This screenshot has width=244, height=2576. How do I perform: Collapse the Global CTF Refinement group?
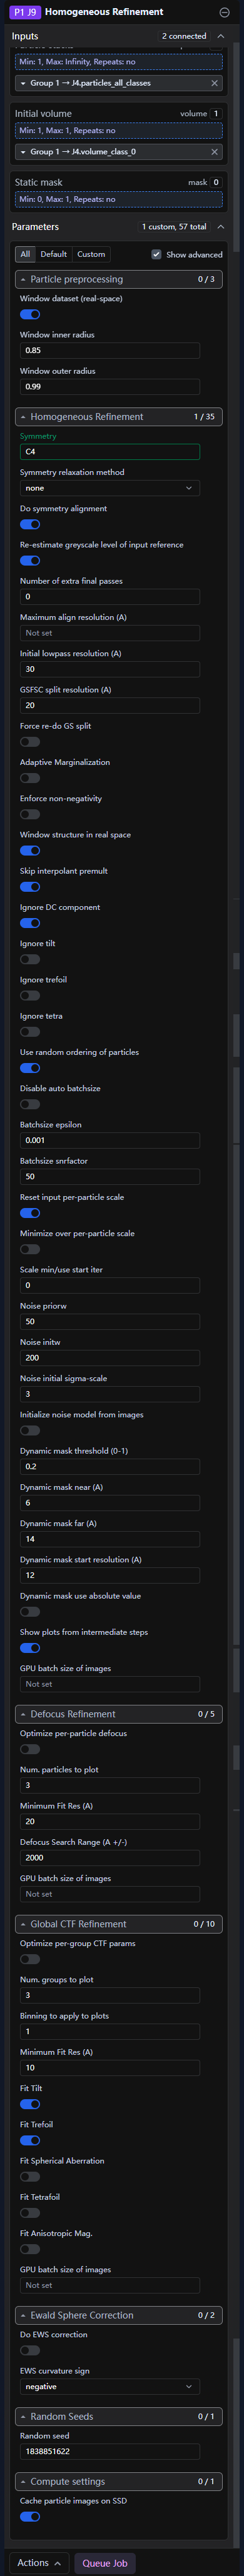23,1924
